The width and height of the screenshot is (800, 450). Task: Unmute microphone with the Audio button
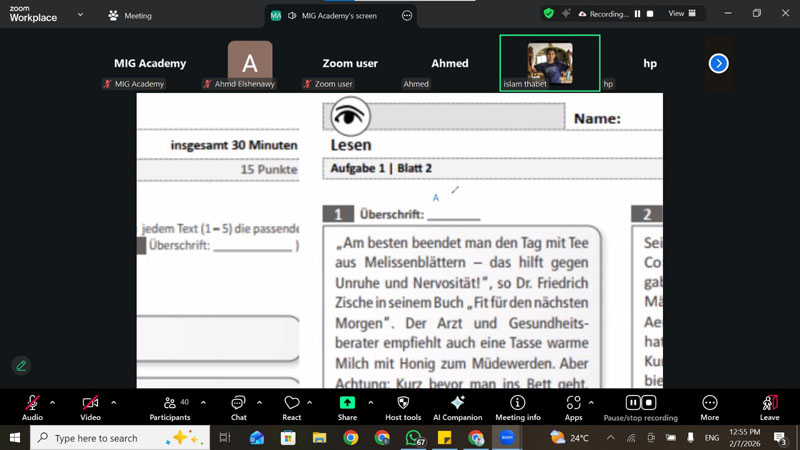(x=32, y=404)
